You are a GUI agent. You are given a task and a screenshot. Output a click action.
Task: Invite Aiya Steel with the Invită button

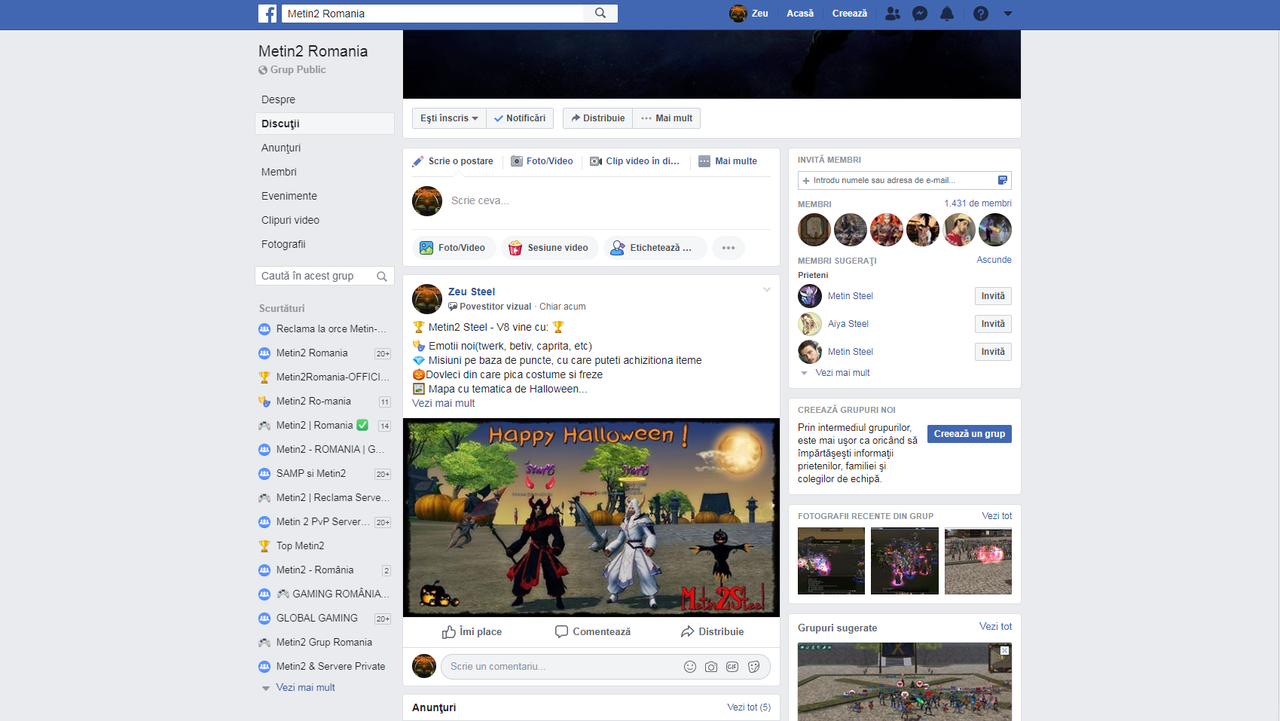pyautogui.click(x=992, y=323)
